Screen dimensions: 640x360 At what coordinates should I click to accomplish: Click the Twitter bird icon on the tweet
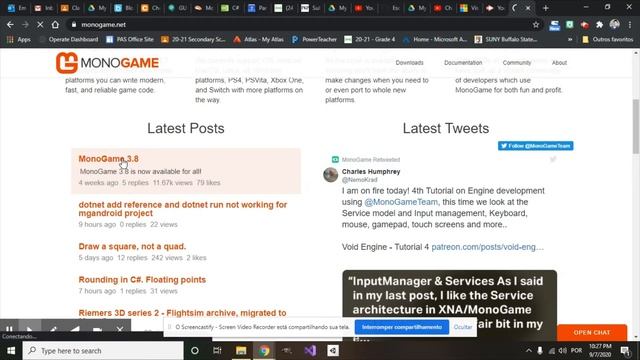pyautogui.click(x=553, y=159)
